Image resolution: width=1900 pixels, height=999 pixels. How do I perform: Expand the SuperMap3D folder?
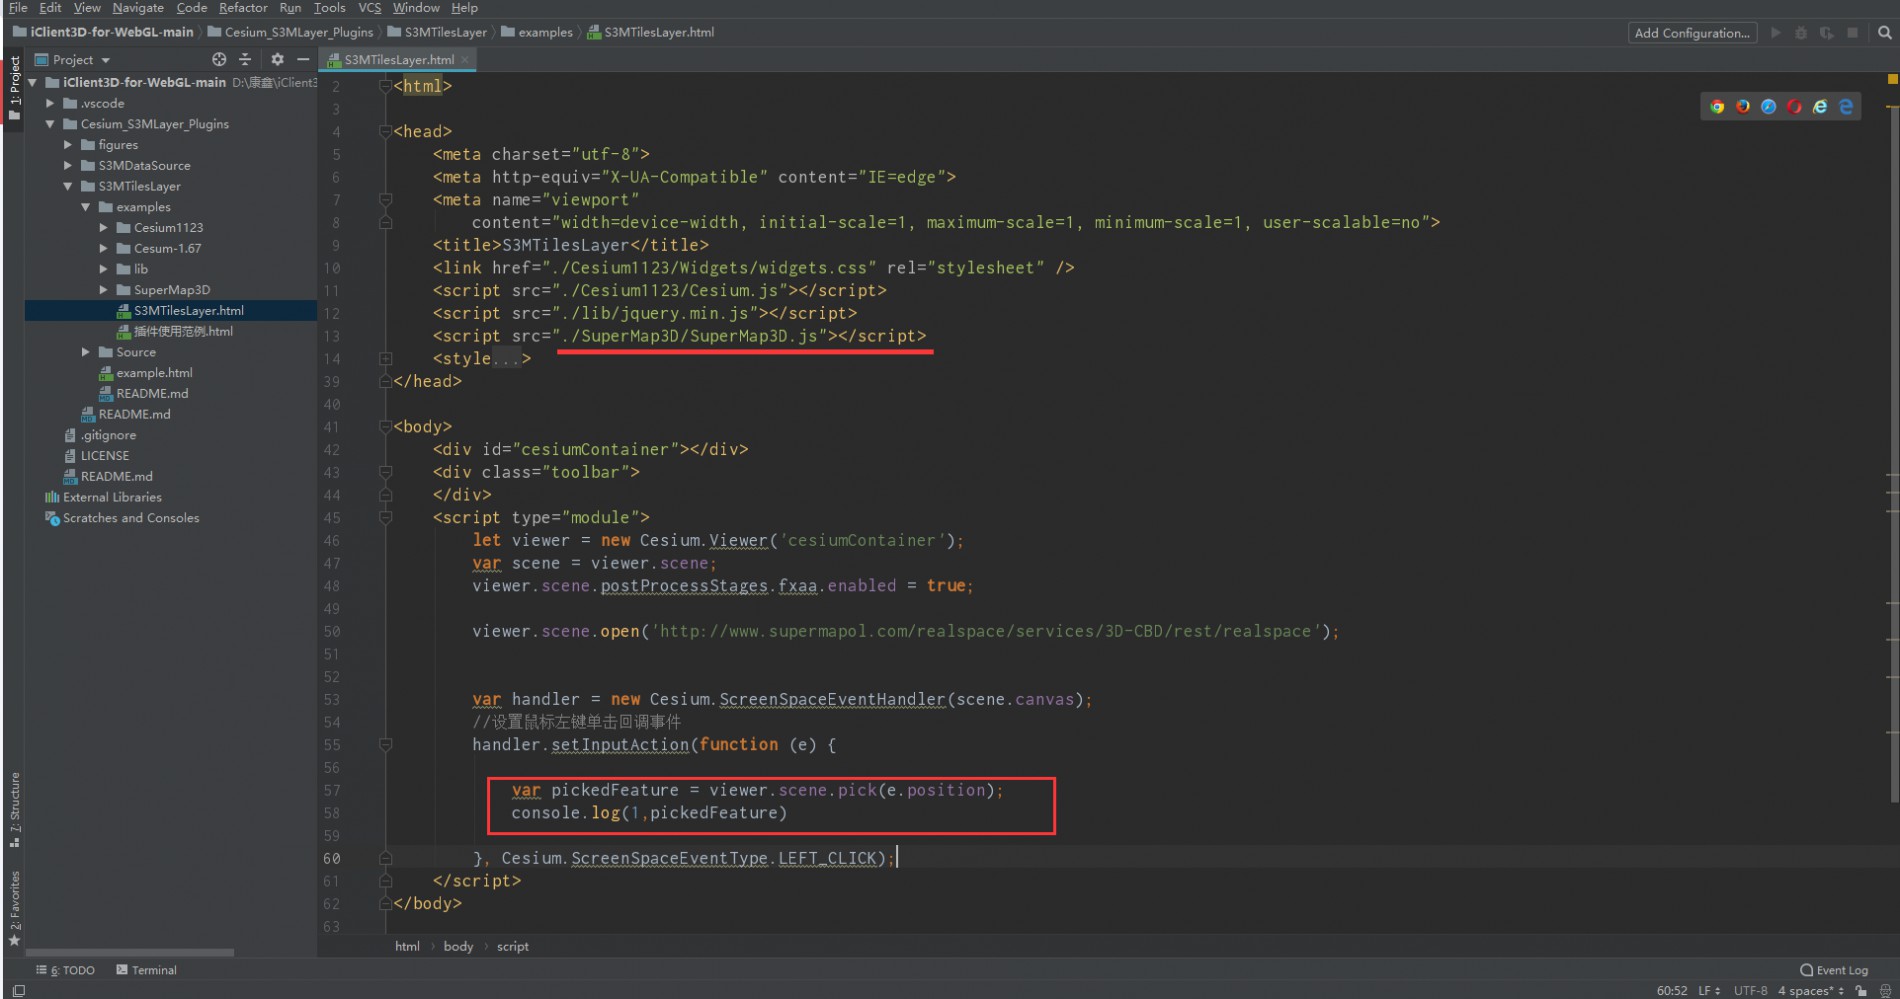[x=103, y=290]
